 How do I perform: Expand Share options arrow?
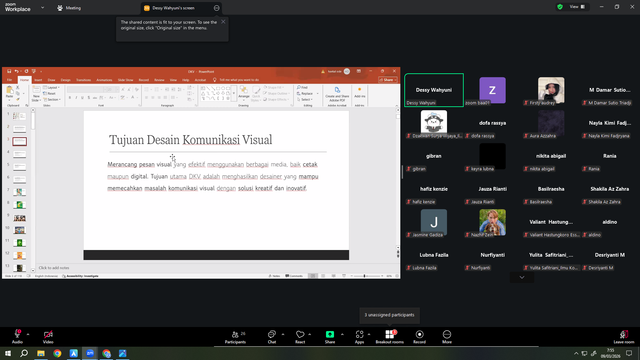[342, 334]
